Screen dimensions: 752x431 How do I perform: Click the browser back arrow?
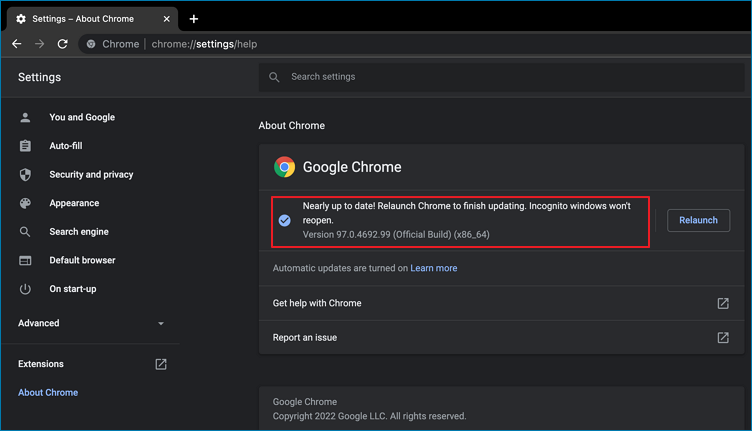point(17,44)
